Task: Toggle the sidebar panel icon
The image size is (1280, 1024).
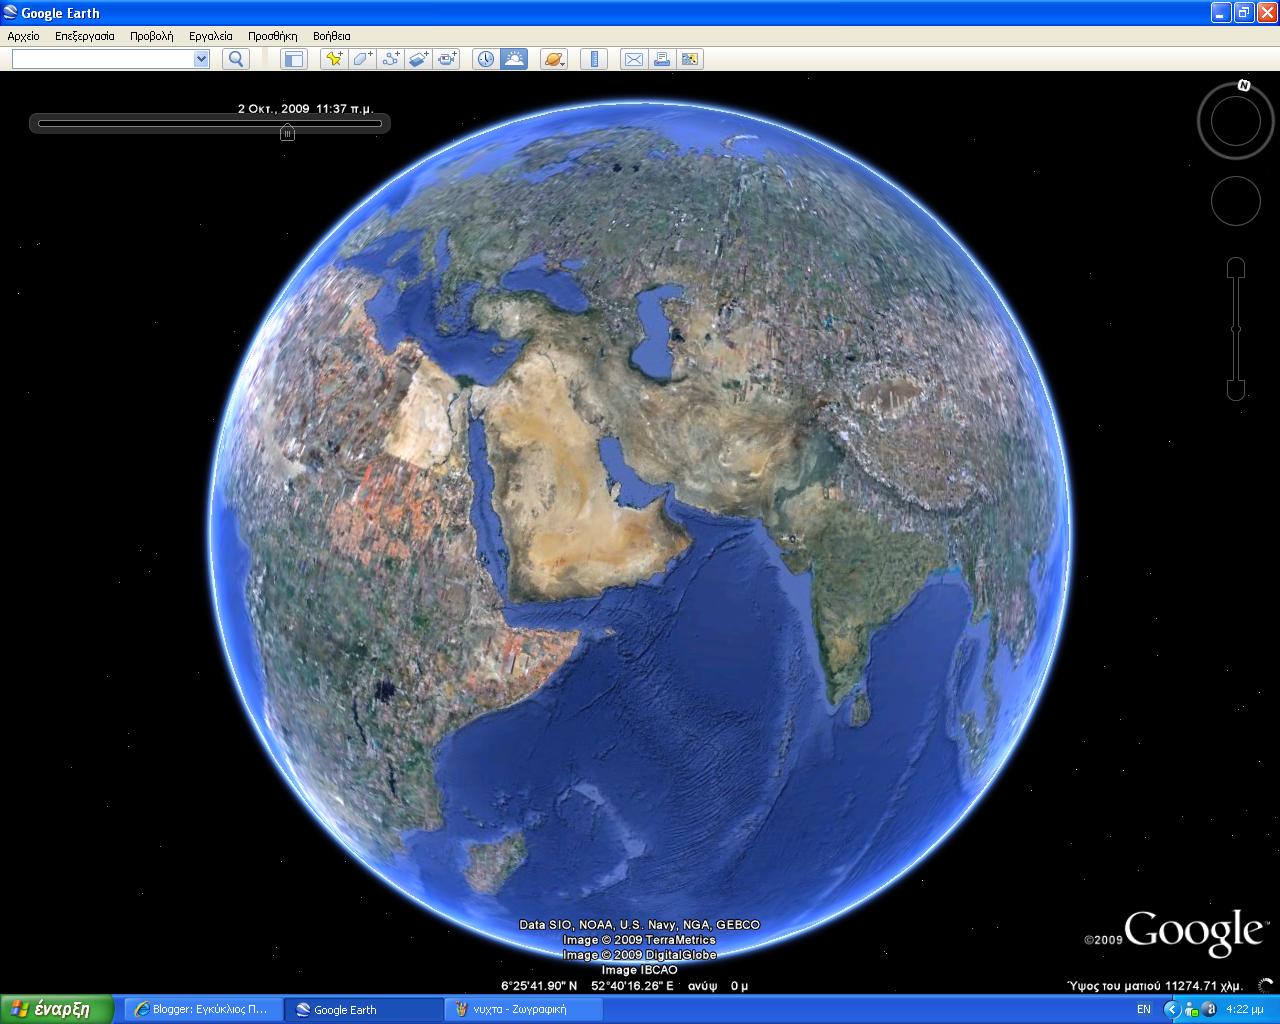Action: [293, 59]
